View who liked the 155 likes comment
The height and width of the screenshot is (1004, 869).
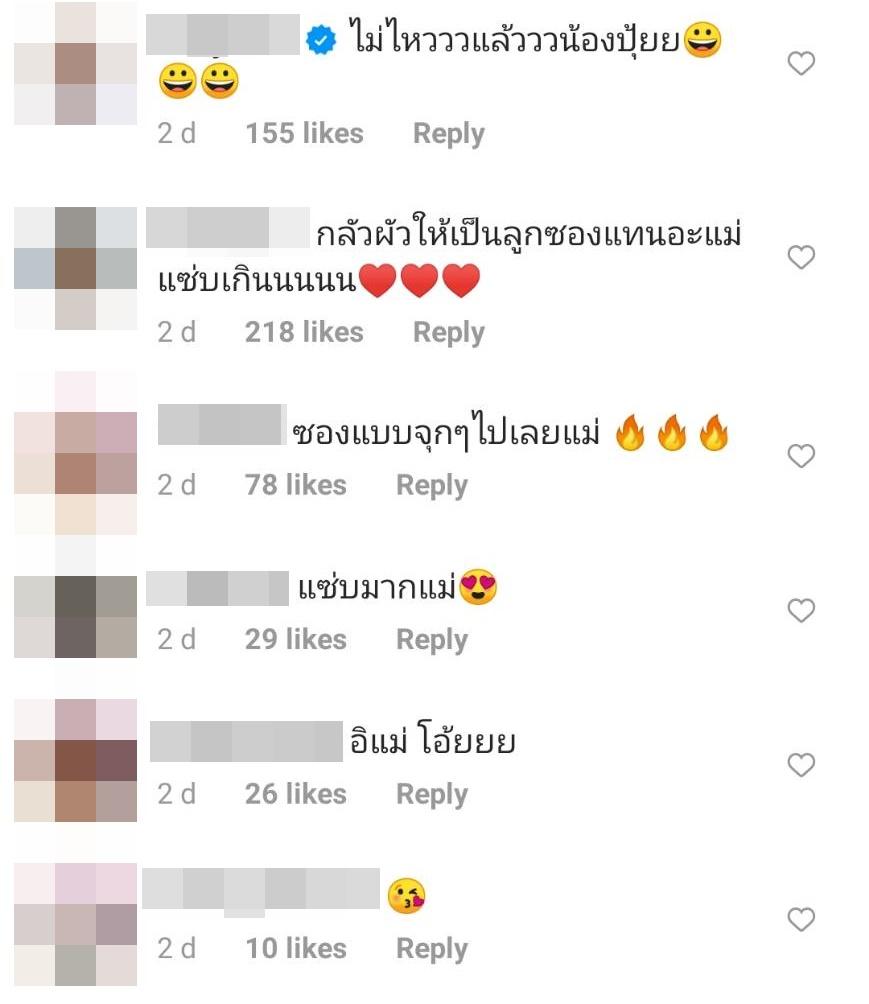(x=305, y=133)
